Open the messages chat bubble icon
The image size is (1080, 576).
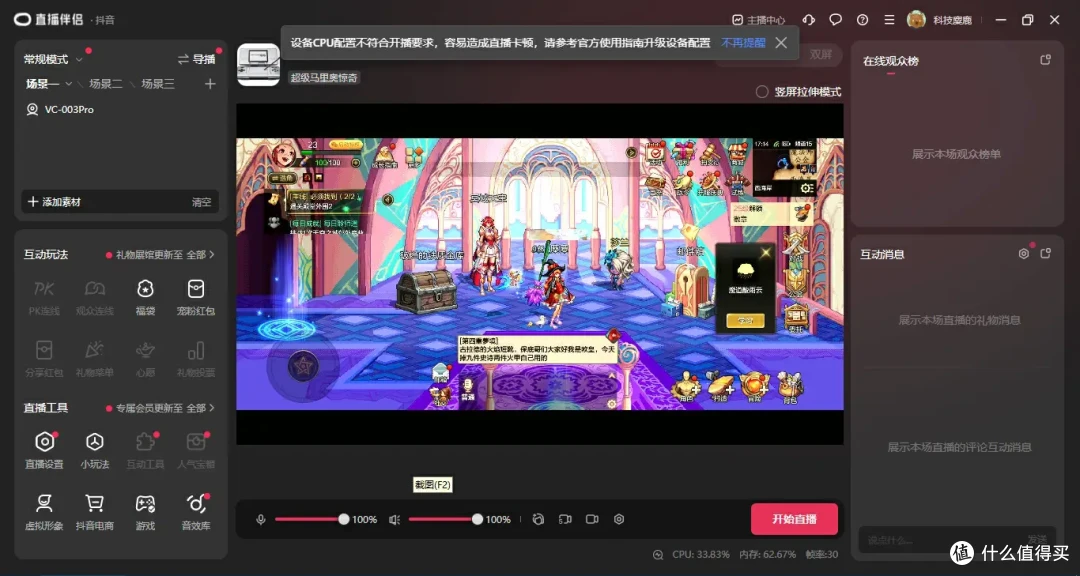835,20
